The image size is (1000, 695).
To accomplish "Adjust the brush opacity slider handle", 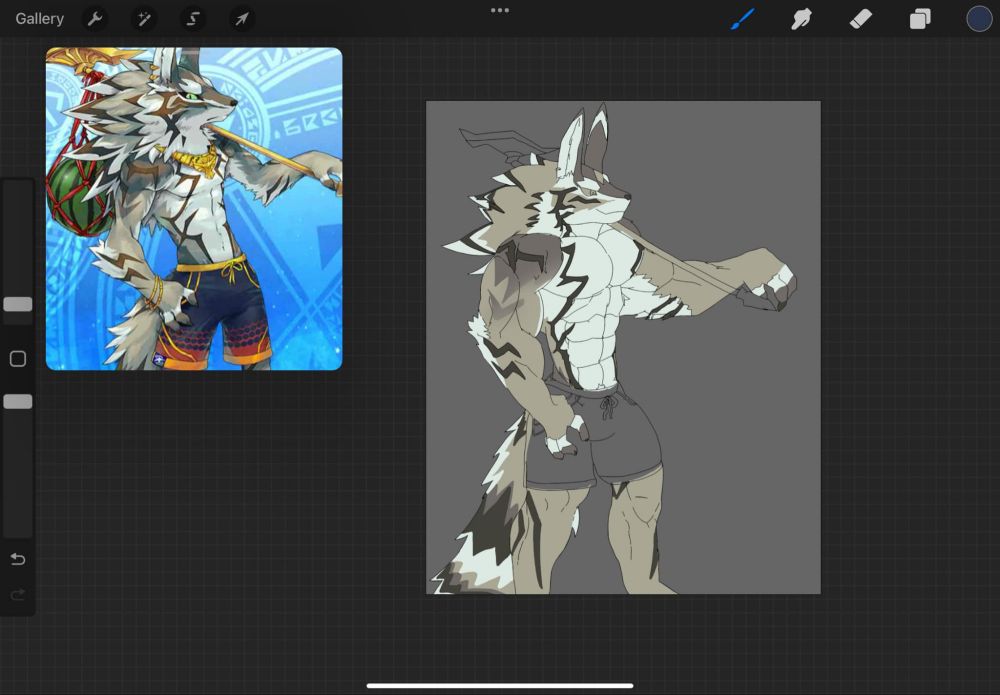I will click(x=18, y=401).
